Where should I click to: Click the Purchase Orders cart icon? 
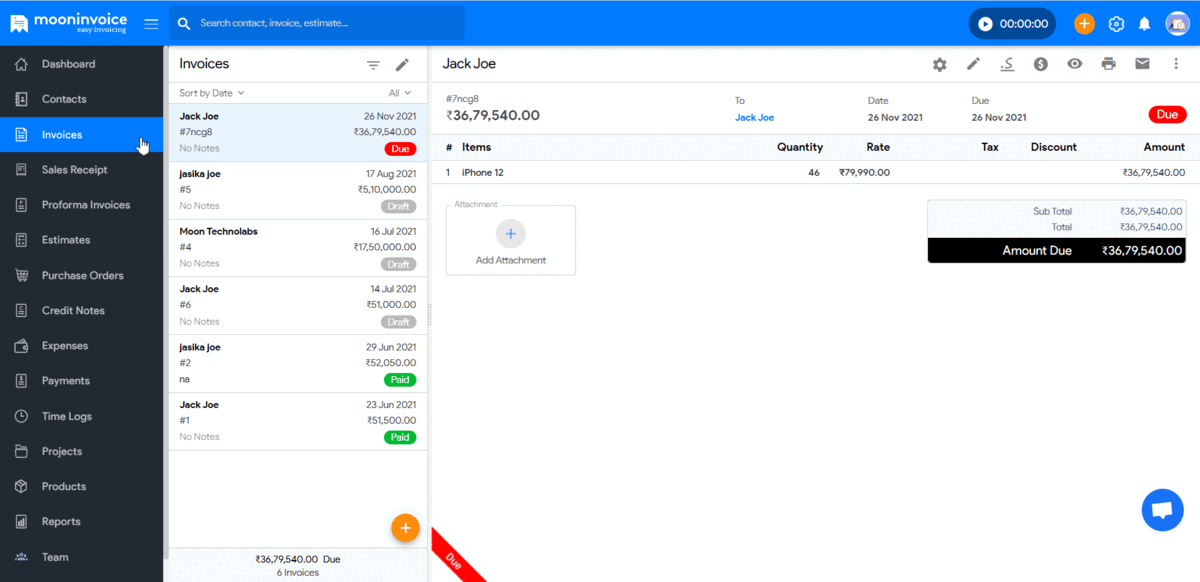22,275
